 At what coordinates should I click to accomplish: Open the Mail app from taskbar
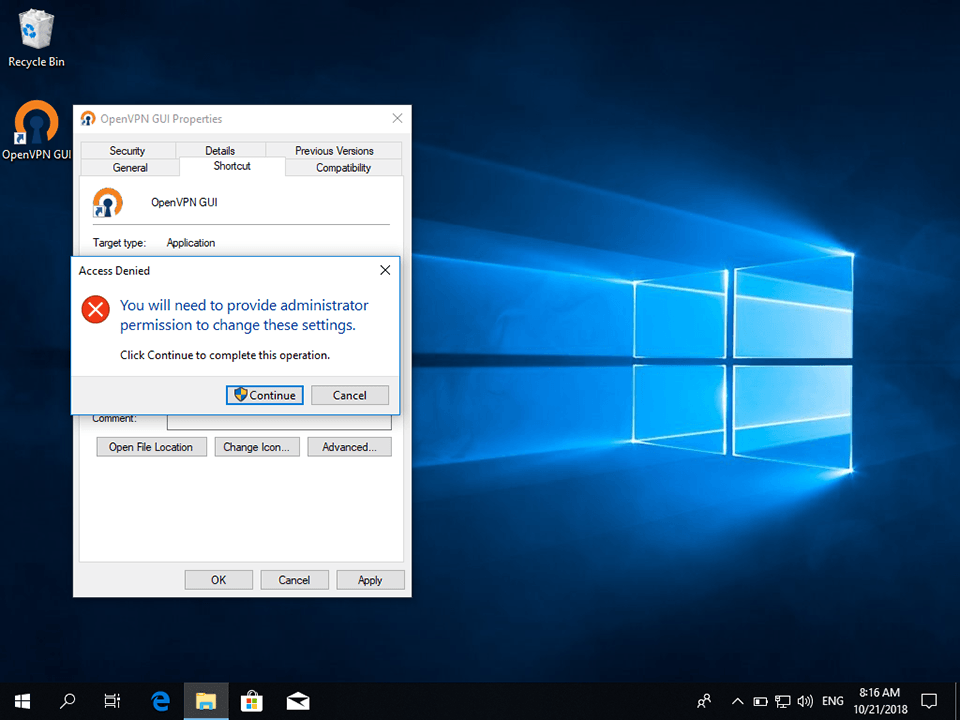[298, 701]
